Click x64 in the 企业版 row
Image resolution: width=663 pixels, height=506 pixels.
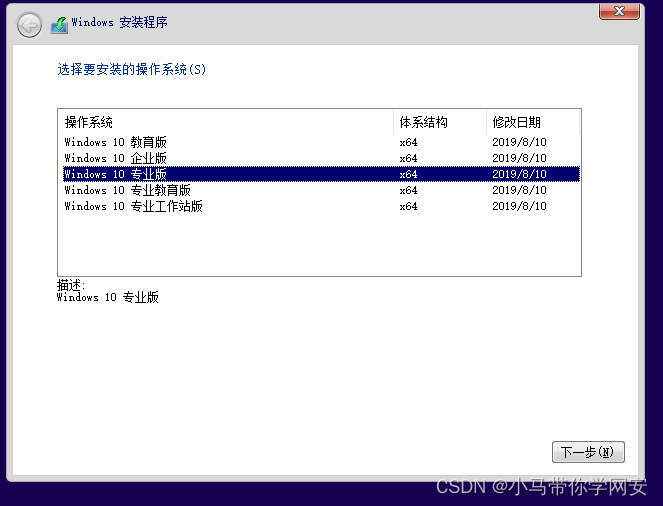click(408, 159)
